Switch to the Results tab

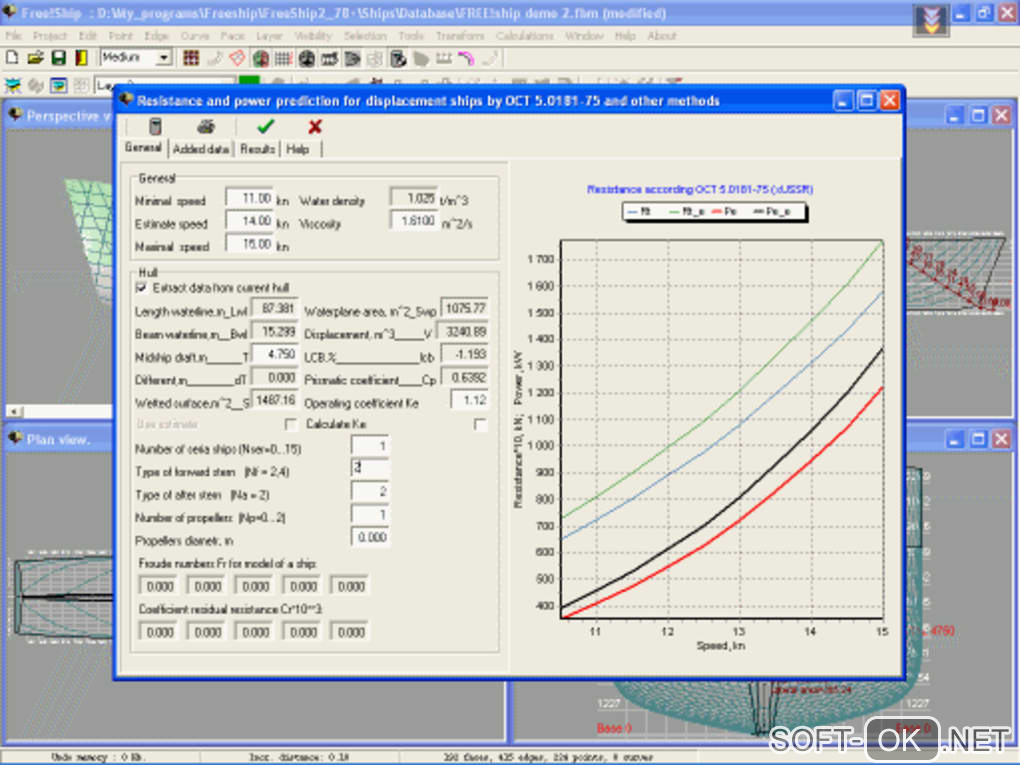(x=257, y=149)
